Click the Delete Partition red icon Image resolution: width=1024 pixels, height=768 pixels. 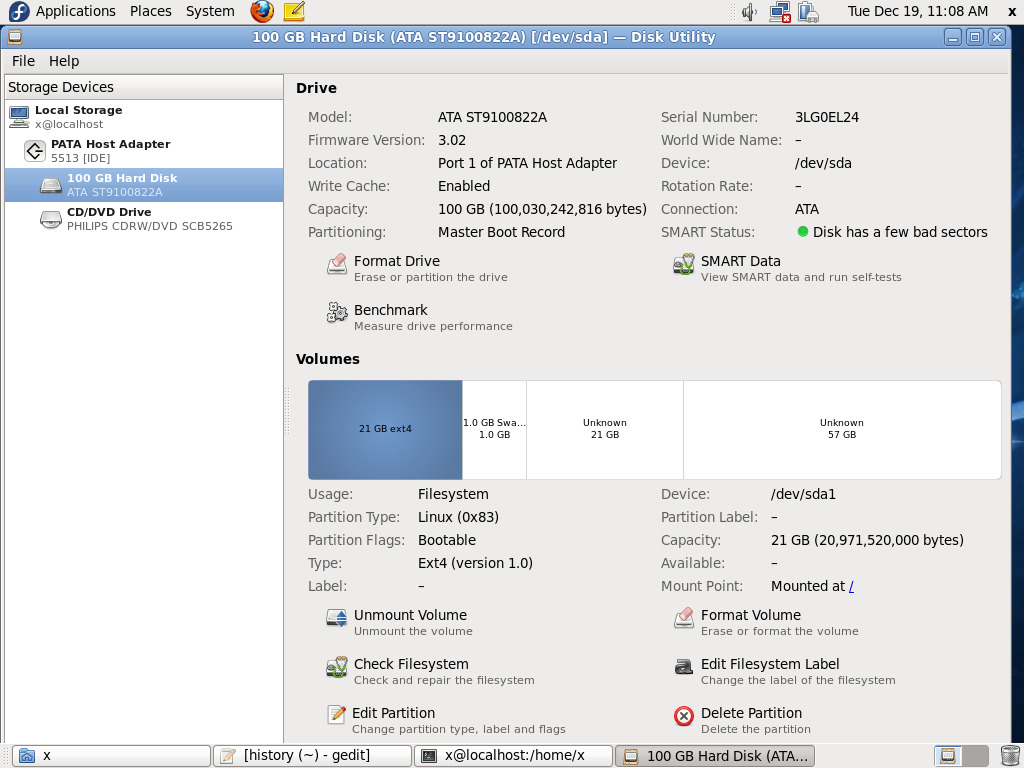point(684,716)
